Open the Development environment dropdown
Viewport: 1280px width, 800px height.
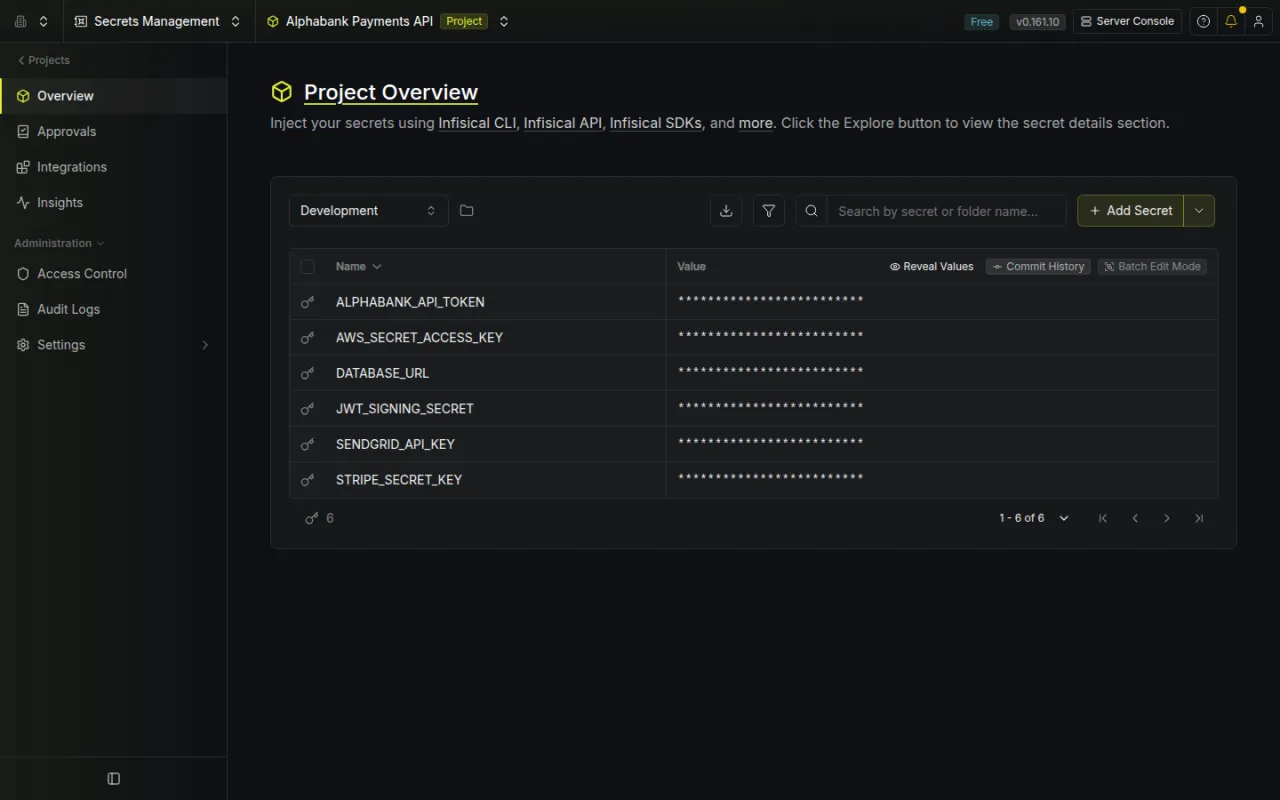click(x=369, y=211)
